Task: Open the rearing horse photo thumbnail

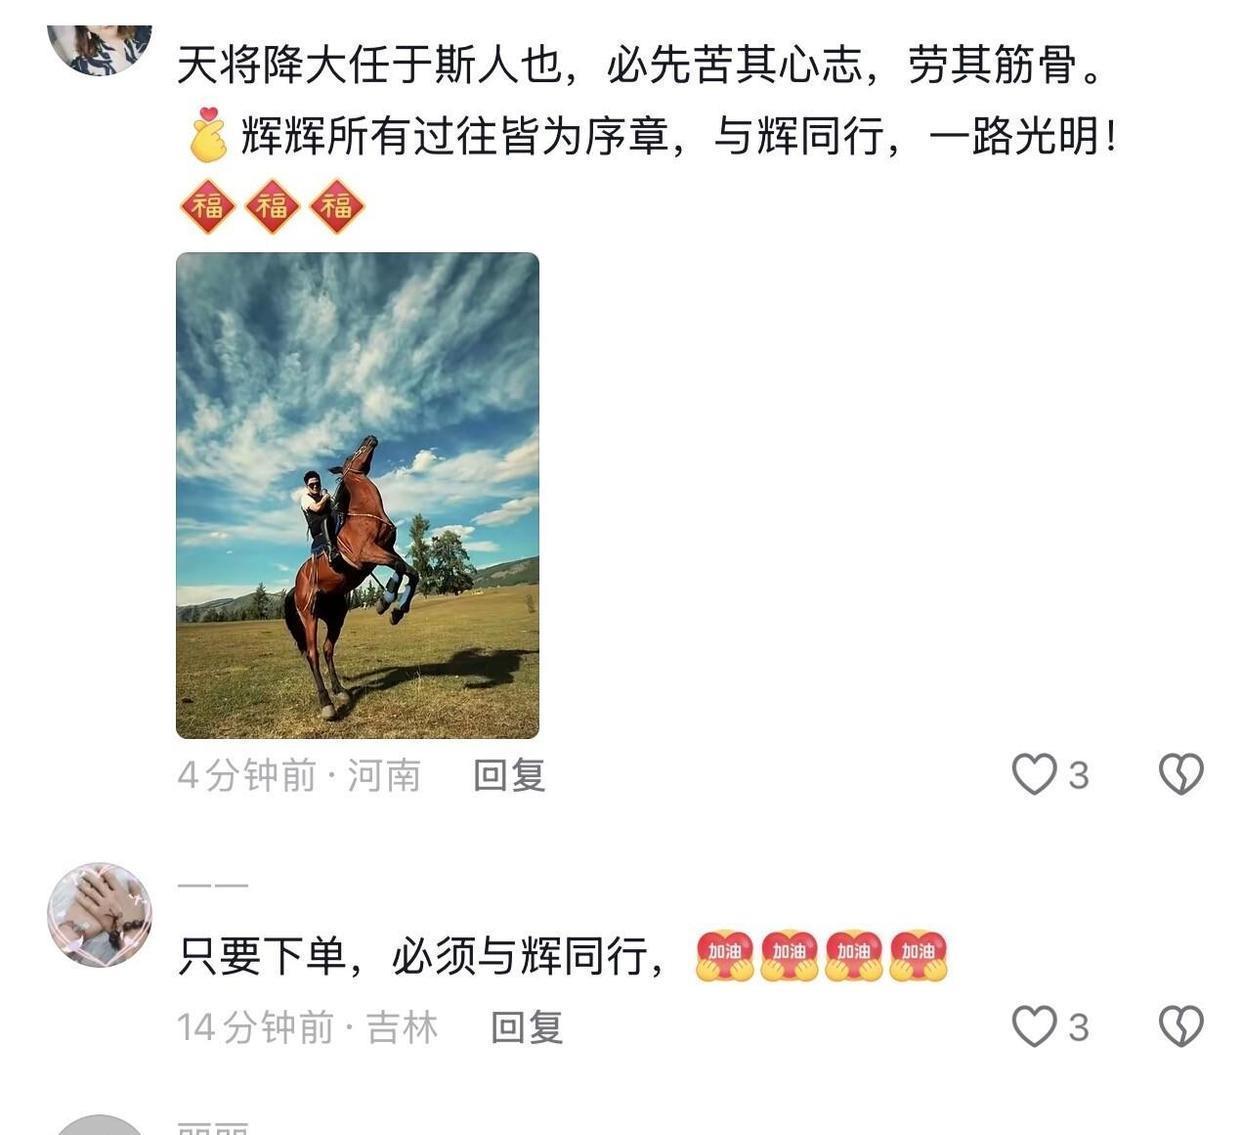Action: [357, 495]
